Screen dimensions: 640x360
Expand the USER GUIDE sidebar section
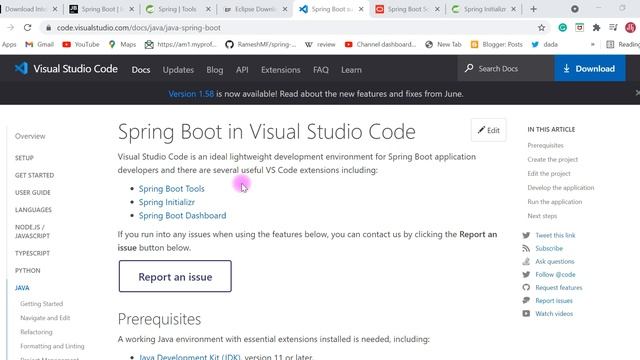click(33, 192)
